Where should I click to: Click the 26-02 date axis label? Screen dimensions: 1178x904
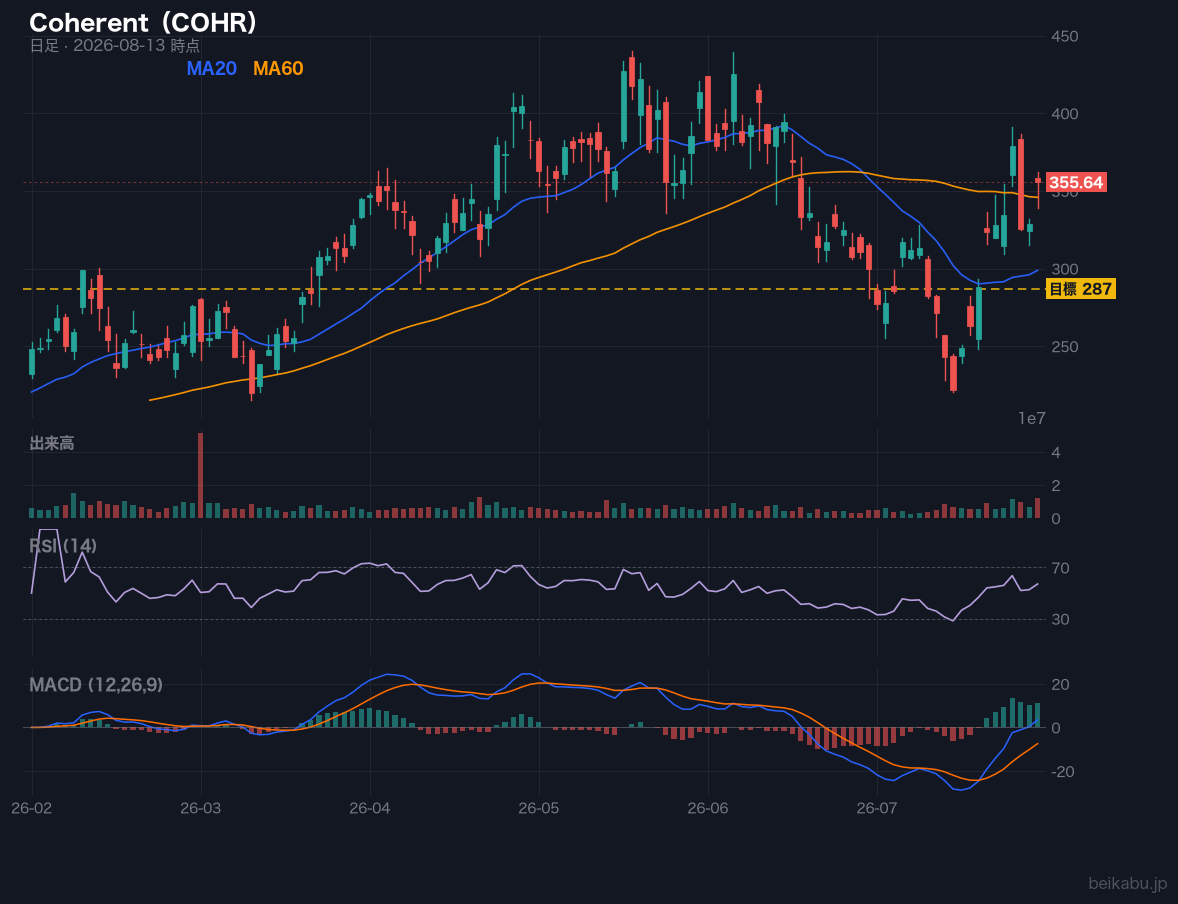[32, 809]
